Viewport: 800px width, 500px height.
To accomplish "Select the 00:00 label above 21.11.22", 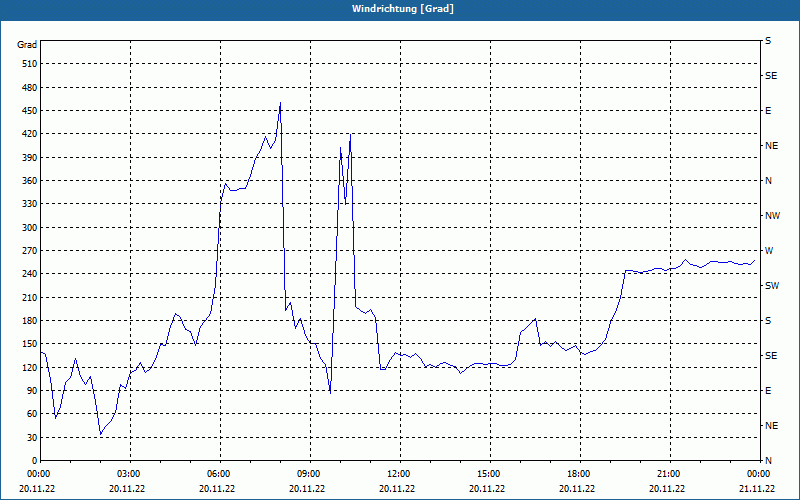I will coord(758,474).
